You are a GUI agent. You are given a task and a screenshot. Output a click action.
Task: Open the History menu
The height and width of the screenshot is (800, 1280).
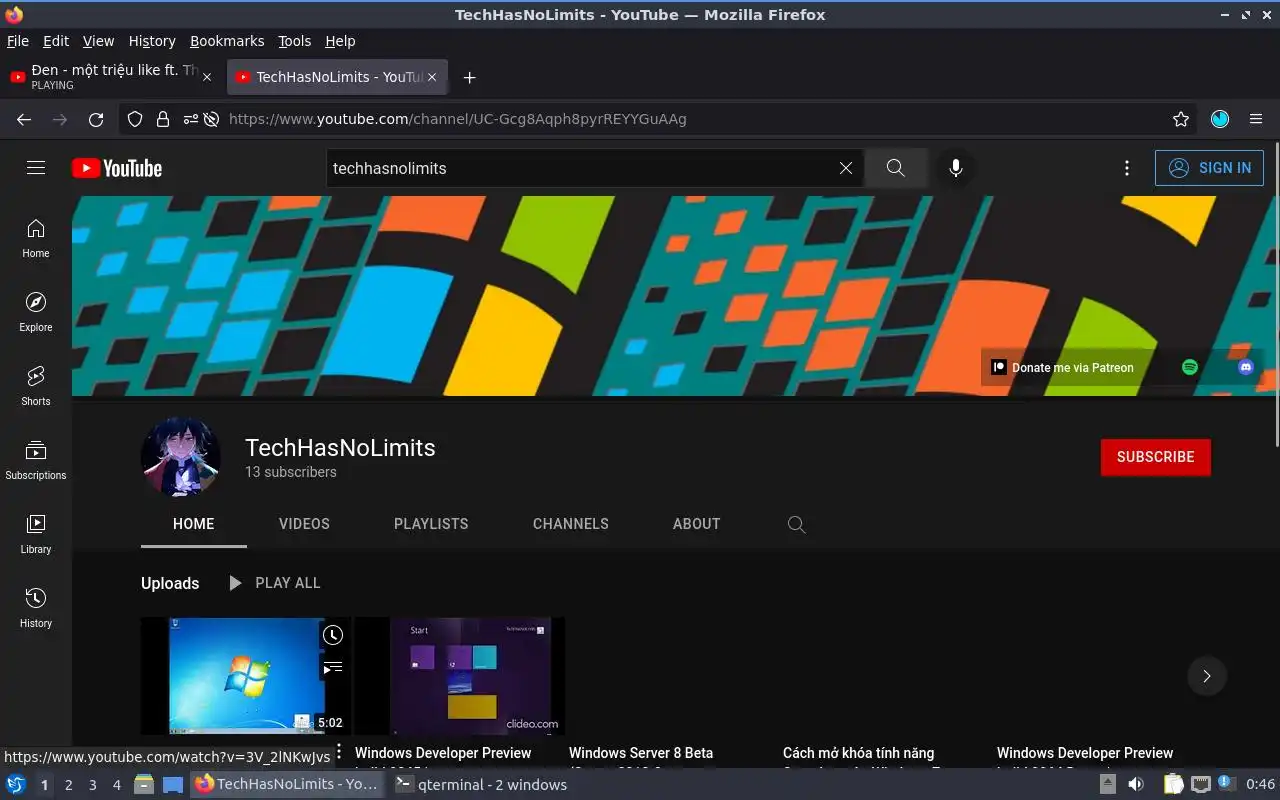152,41
